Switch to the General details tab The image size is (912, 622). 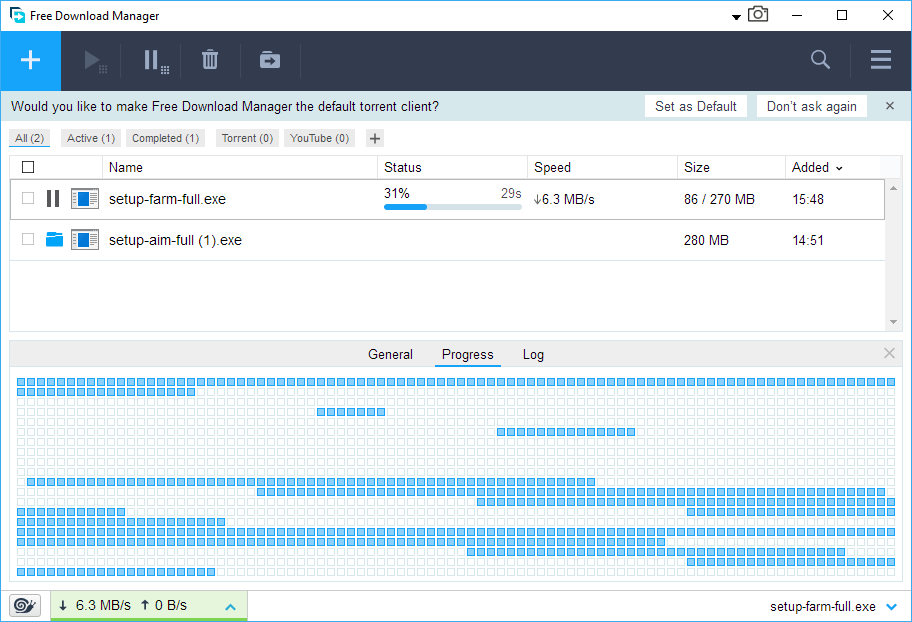coord(390,354)
